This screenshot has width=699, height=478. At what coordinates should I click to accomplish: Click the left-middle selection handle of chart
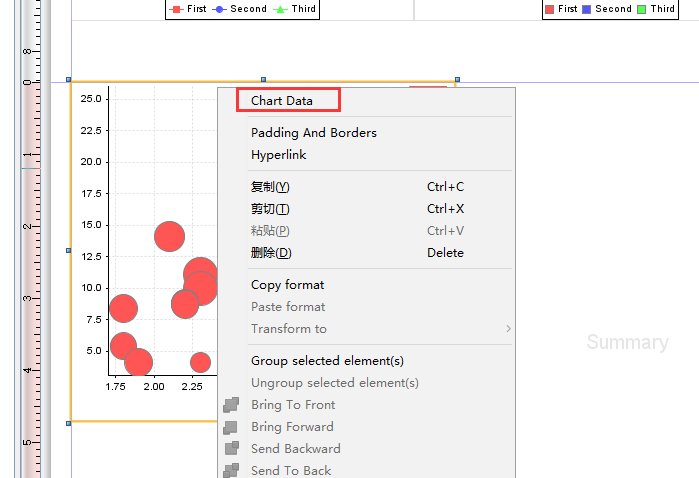[69, 251]
